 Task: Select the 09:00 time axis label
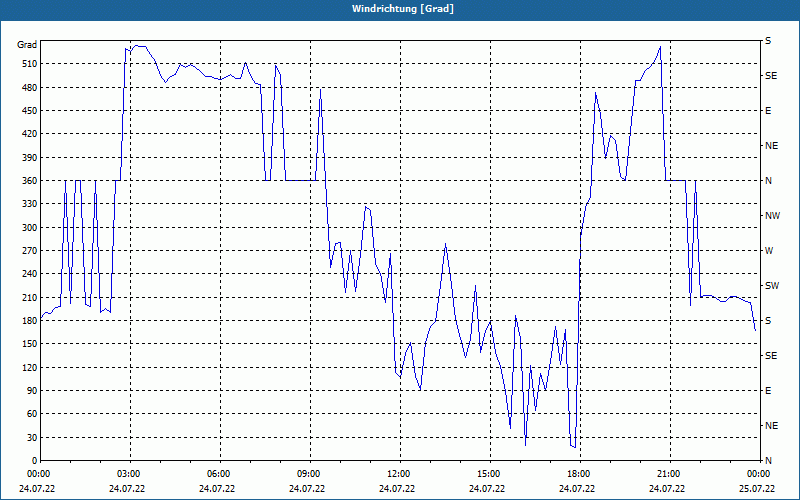click(x=310, y=474)
